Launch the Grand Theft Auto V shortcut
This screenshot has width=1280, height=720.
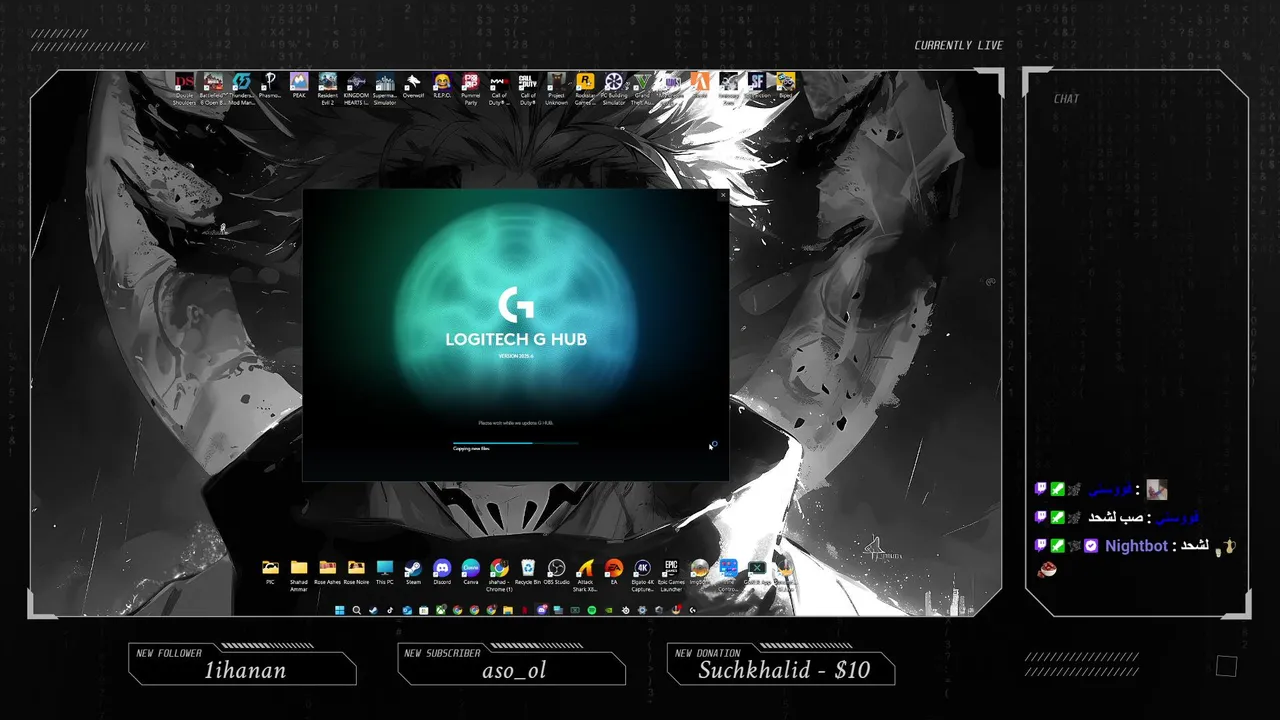[x=643, y=88]
